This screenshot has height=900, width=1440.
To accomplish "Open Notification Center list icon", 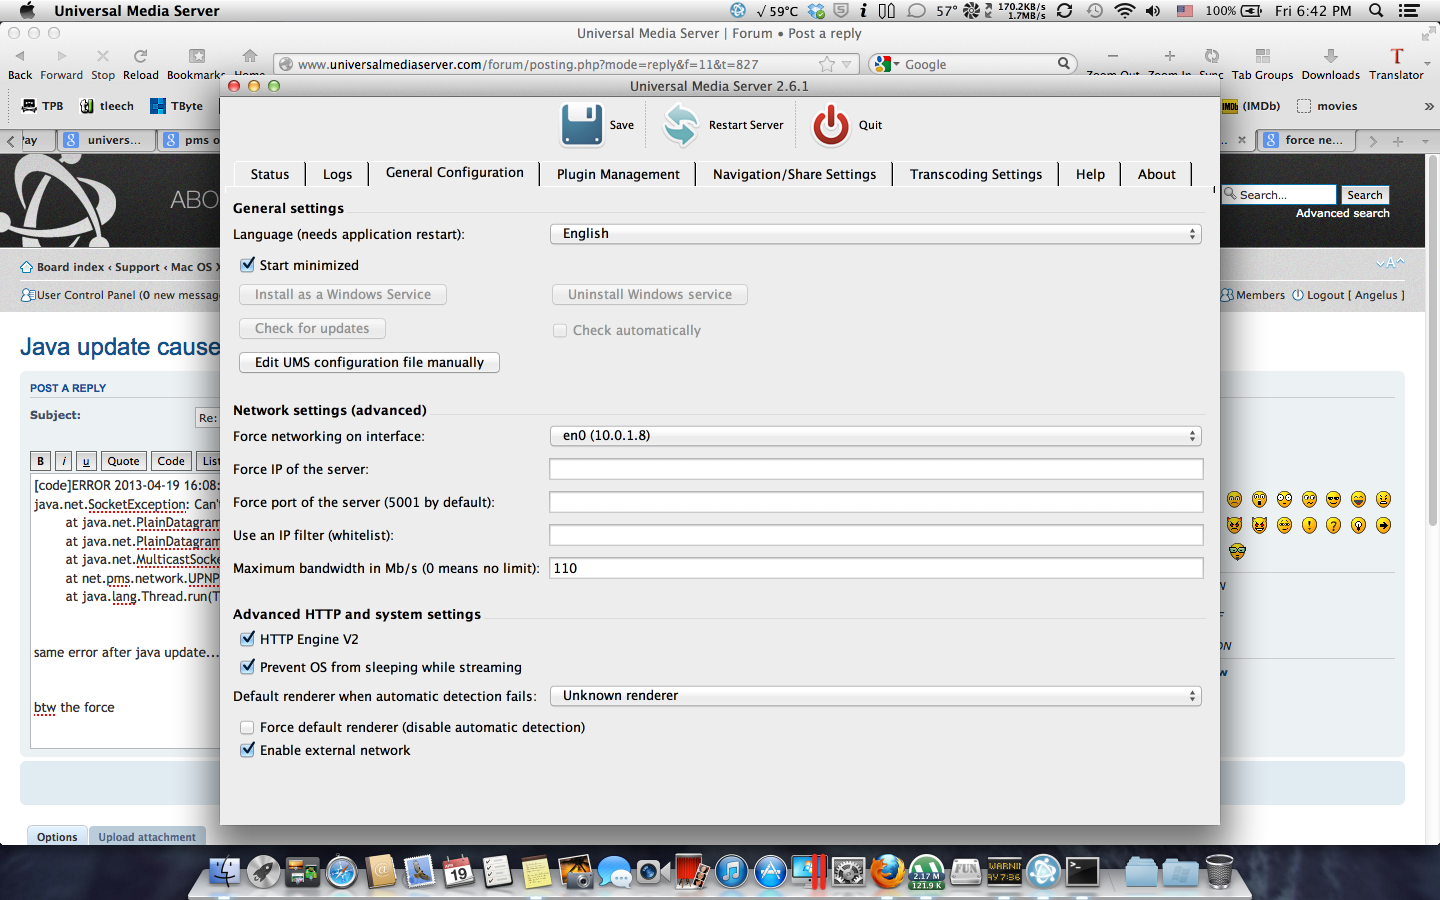I will pyautogui.click(x=1409, y=11).
